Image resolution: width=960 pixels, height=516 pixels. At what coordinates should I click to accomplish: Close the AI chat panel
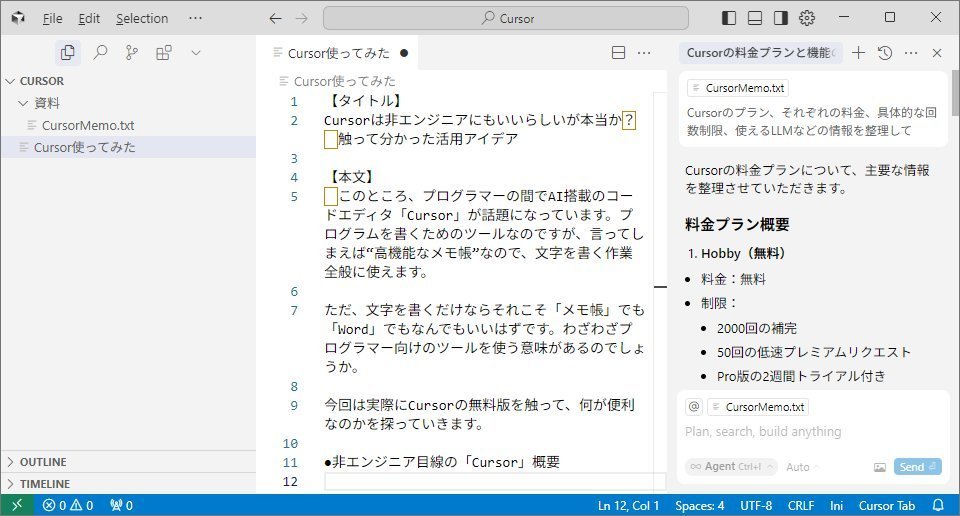point(937,53)
